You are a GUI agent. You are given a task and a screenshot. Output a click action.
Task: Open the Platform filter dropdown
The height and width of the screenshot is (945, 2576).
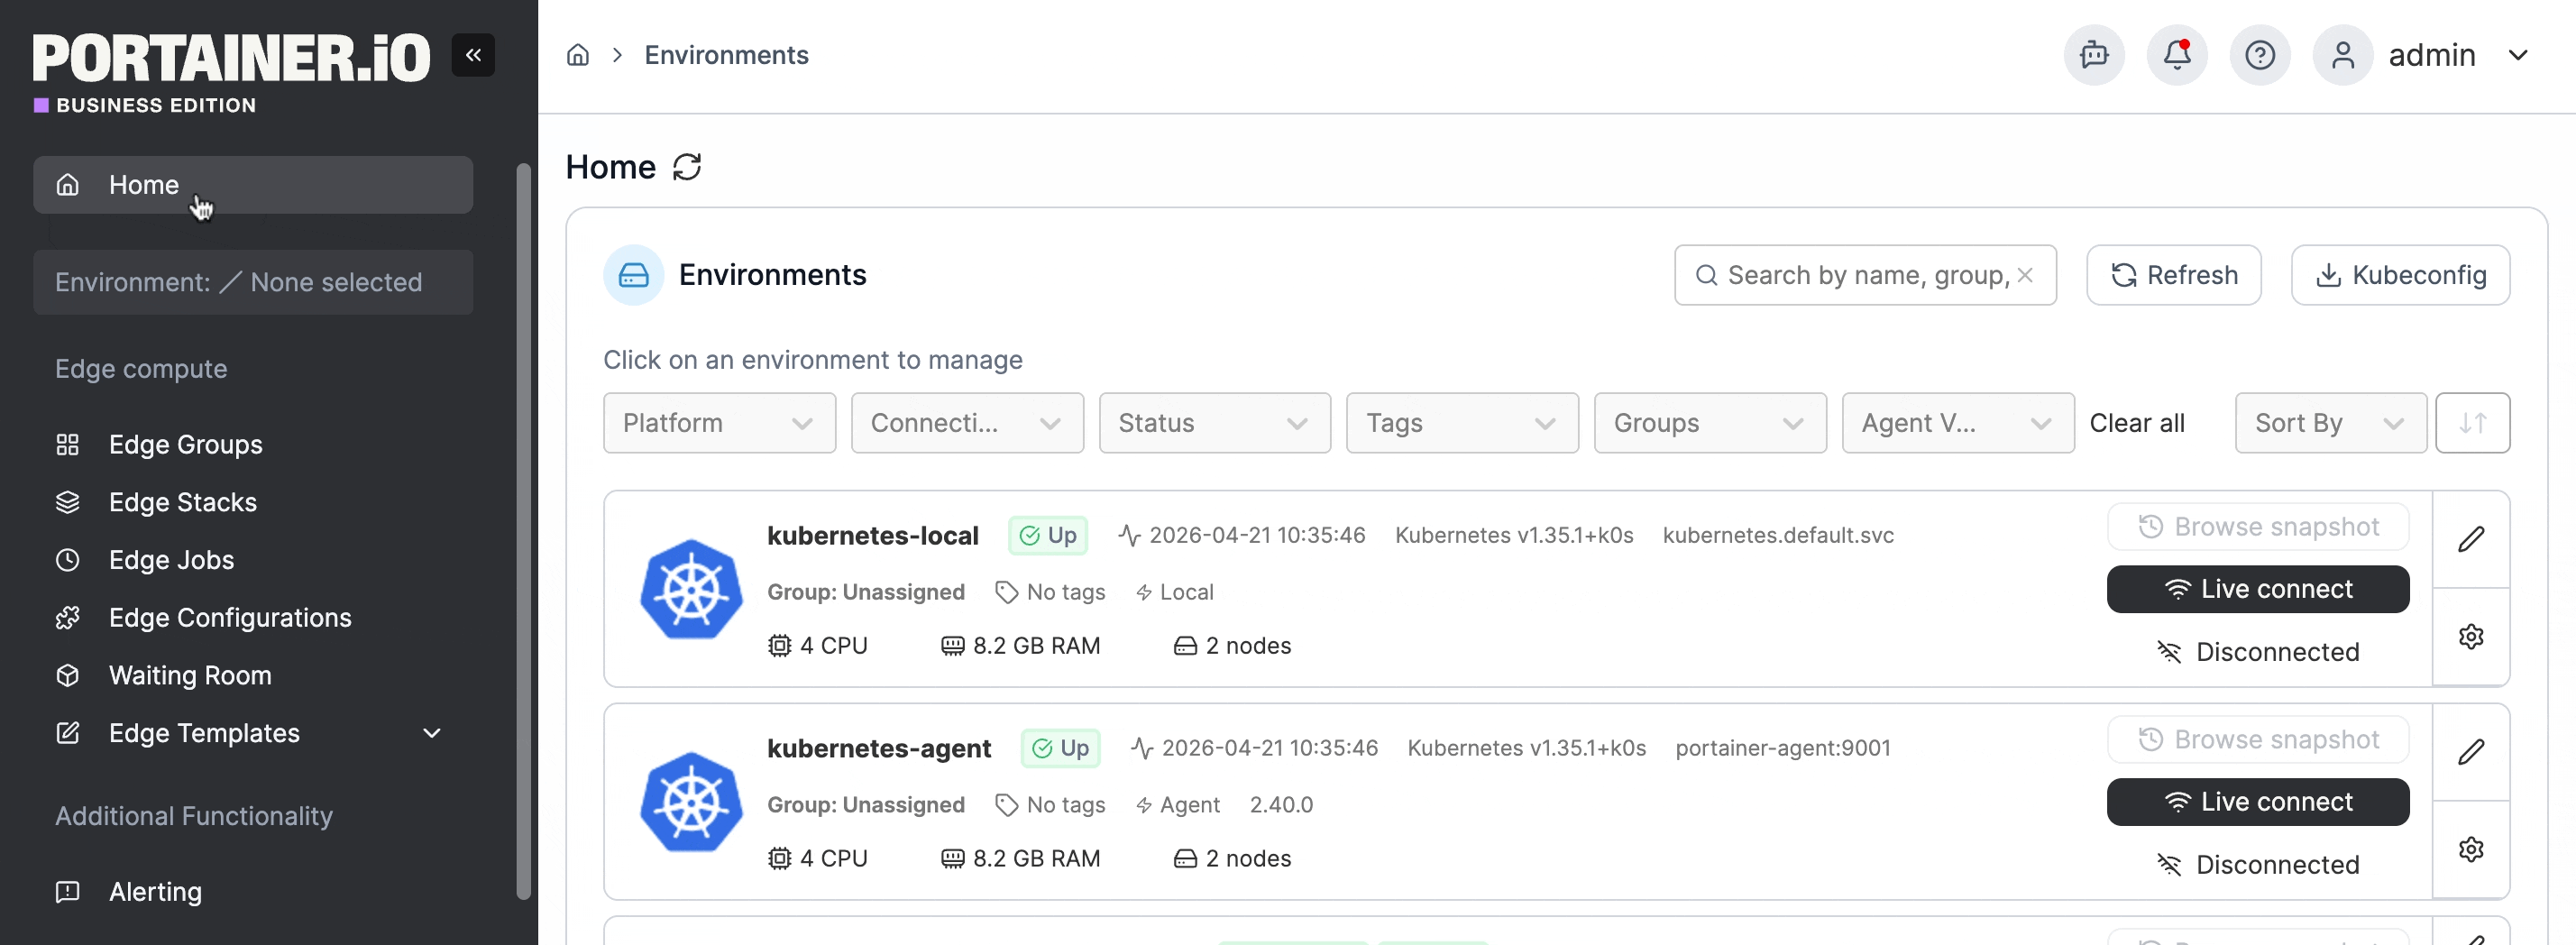pyautogui.click(x=719, y=423)
